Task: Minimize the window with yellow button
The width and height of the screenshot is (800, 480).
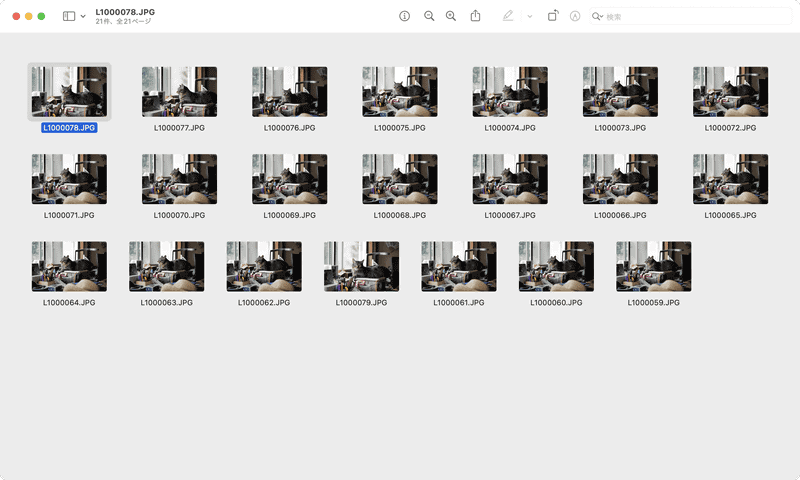Action: [x=29, y=16]
